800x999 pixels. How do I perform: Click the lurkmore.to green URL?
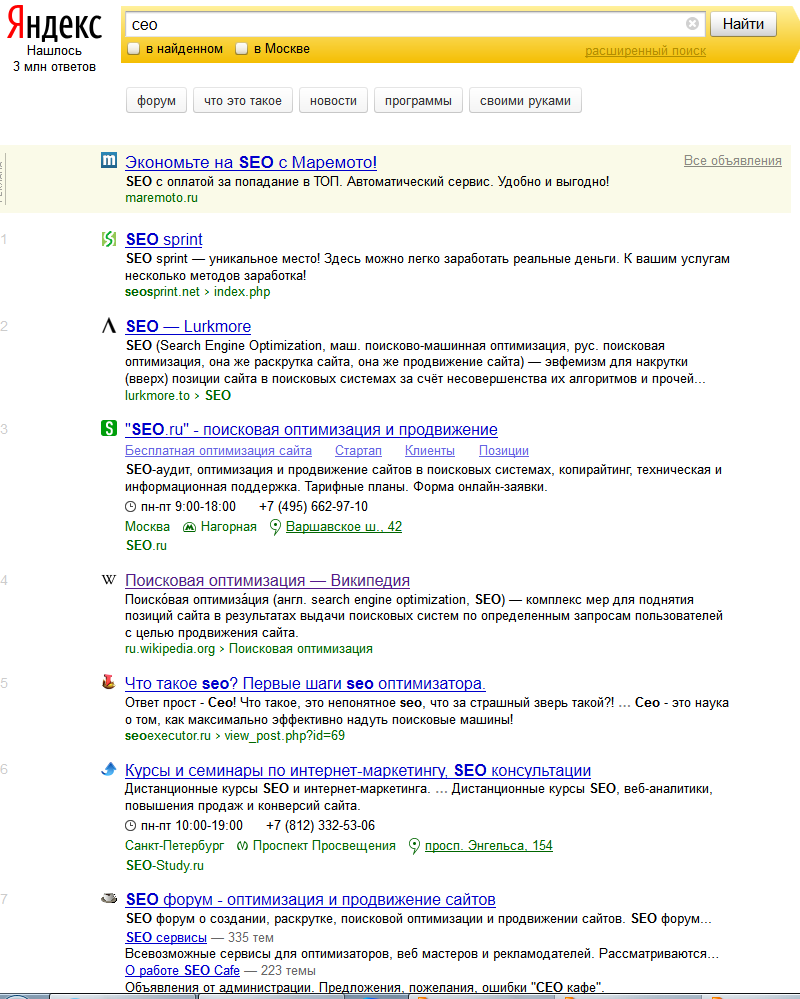click(157, 396)
